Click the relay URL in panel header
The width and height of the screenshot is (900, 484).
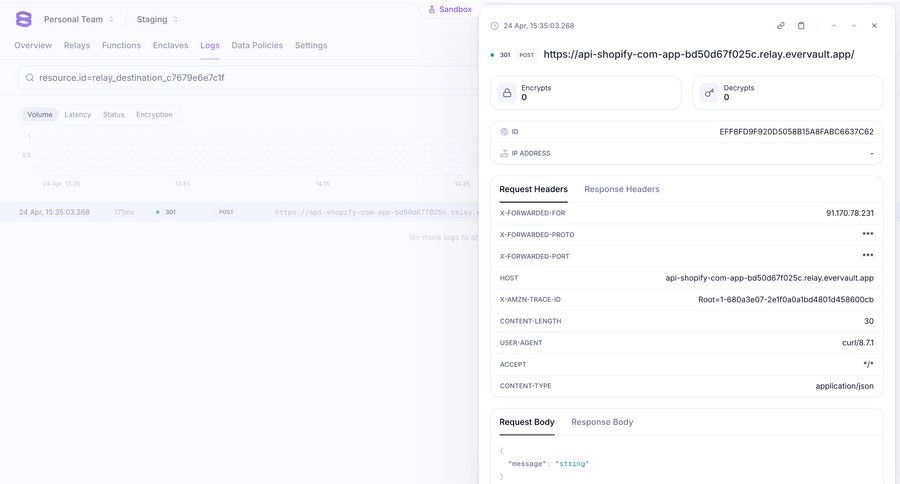pos(699,55)
